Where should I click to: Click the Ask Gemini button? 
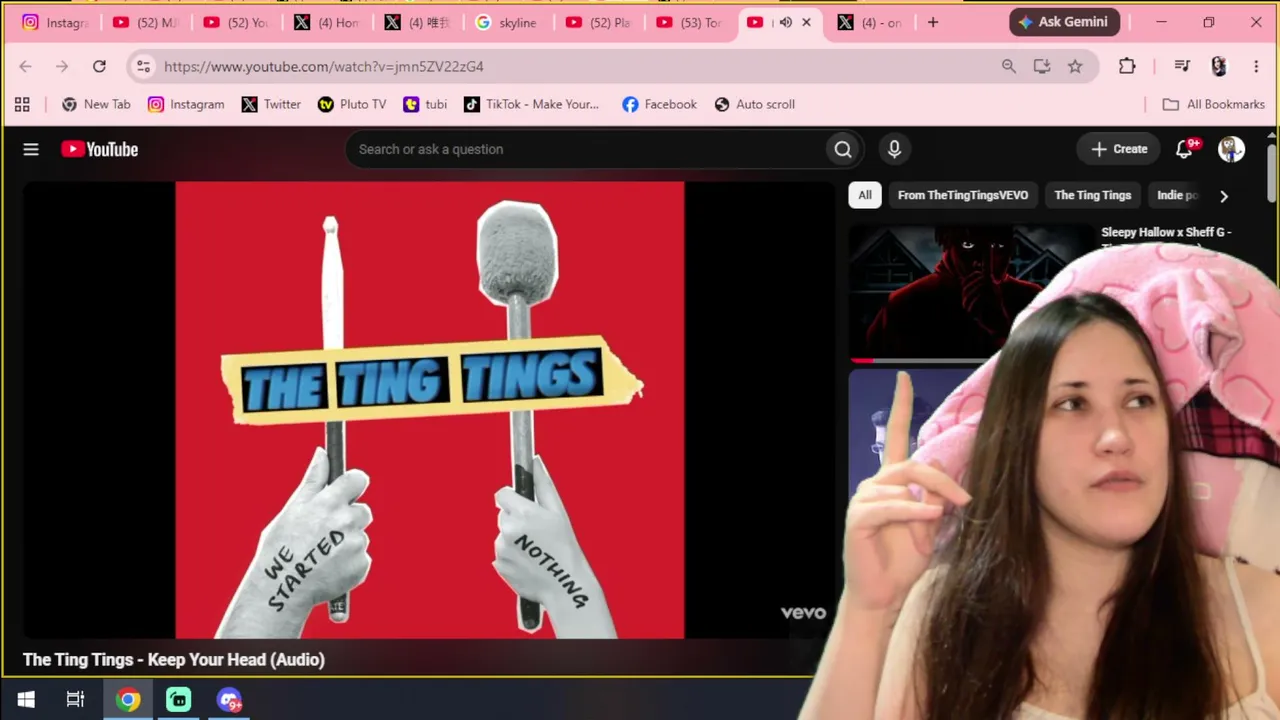pyautogui.click(x=1064, y=22)
